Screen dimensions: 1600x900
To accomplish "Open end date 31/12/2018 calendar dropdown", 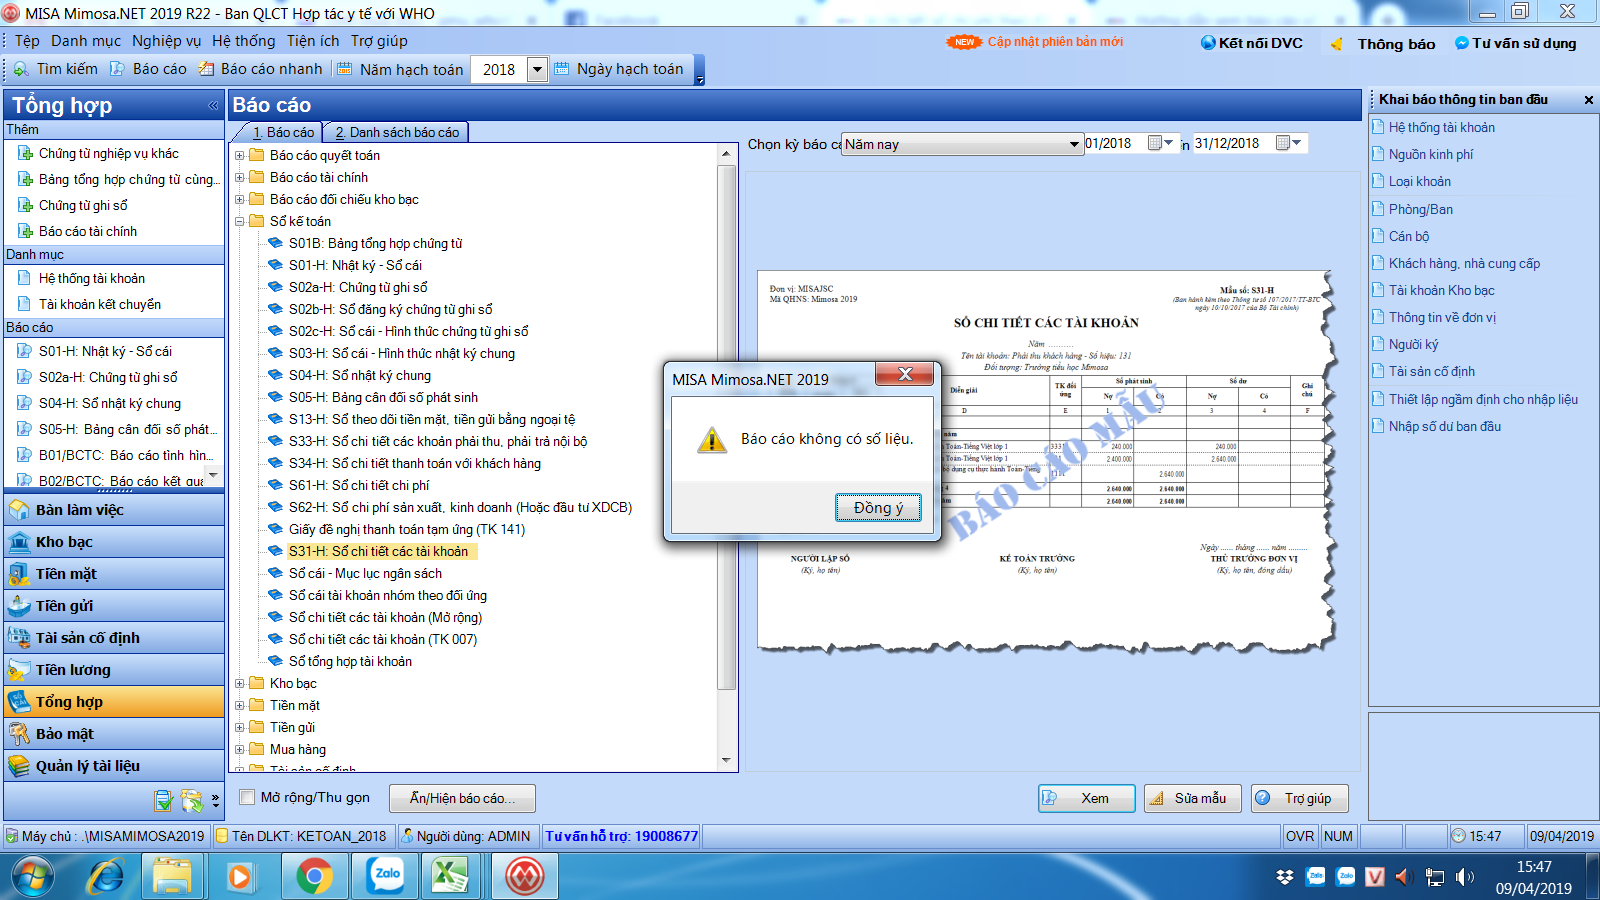I will [x=1289, y=143].
